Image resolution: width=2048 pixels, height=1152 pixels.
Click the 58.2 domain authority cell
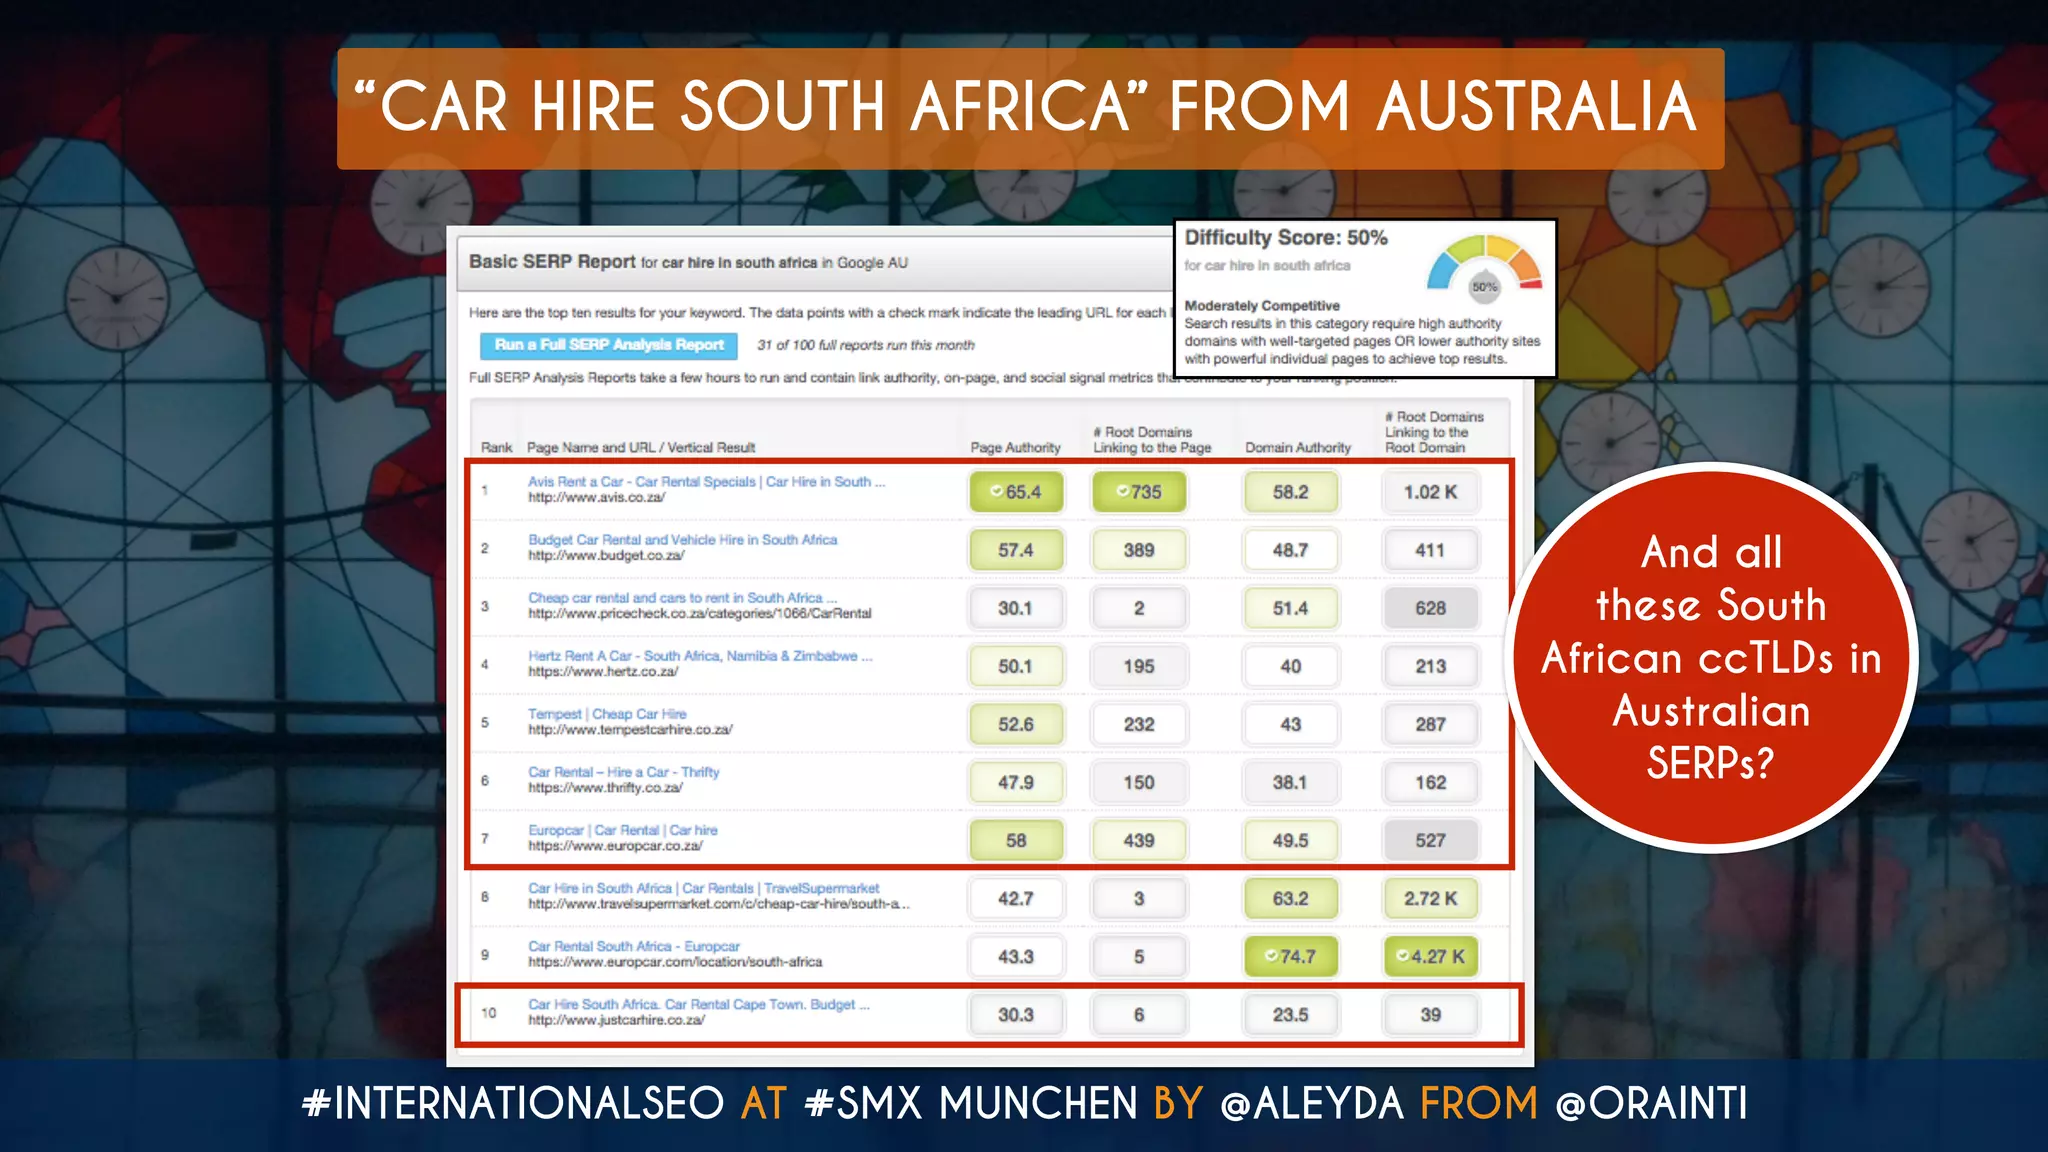click(1290, 492)
